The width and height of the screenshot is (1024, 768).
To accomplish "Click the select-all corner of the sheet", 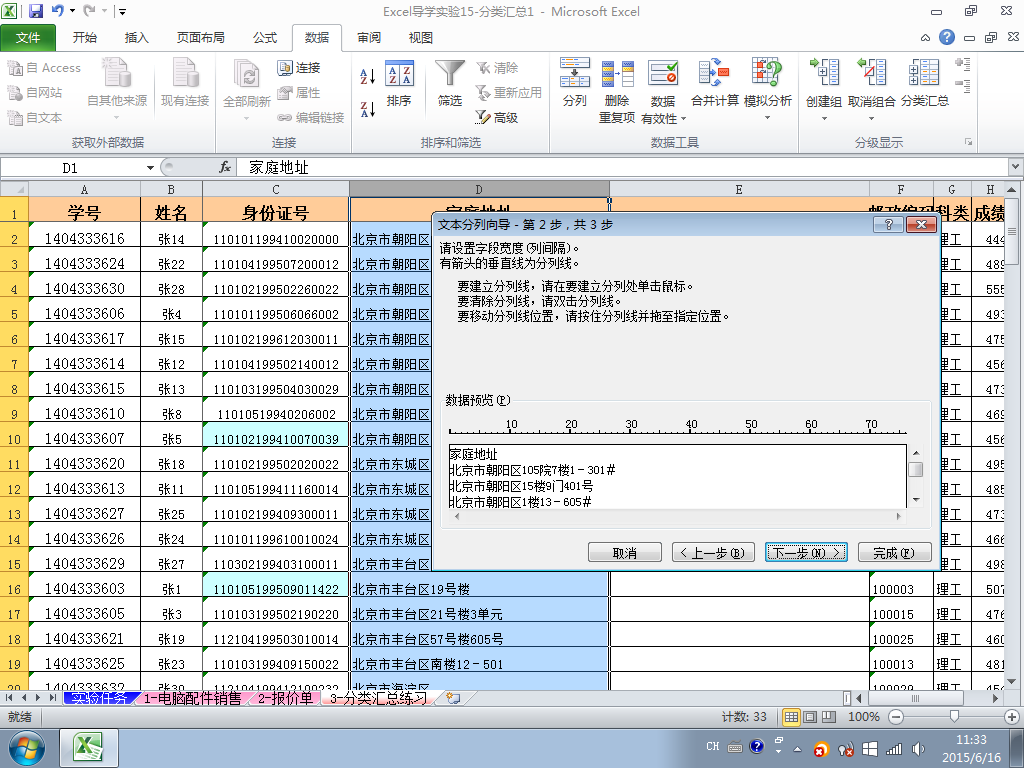I will pos(14,189).
